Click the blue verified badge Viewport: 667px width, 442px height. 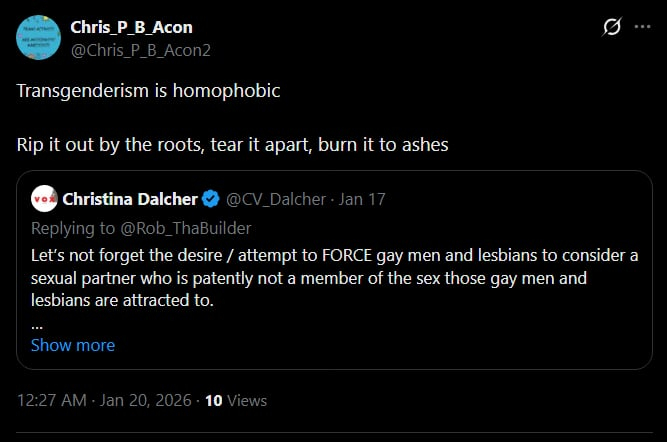click(212, 198)
